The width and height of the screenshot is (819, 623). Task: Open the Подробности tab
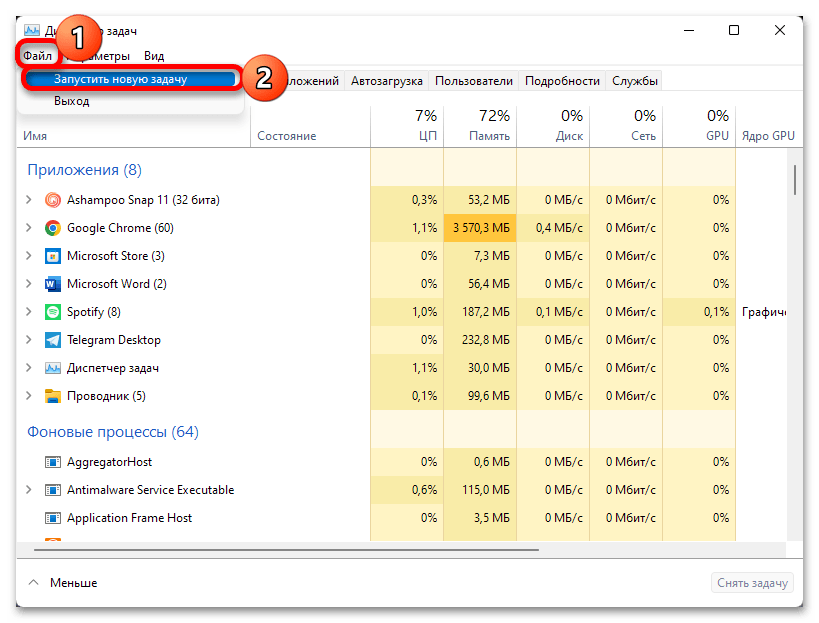(562, 81)
